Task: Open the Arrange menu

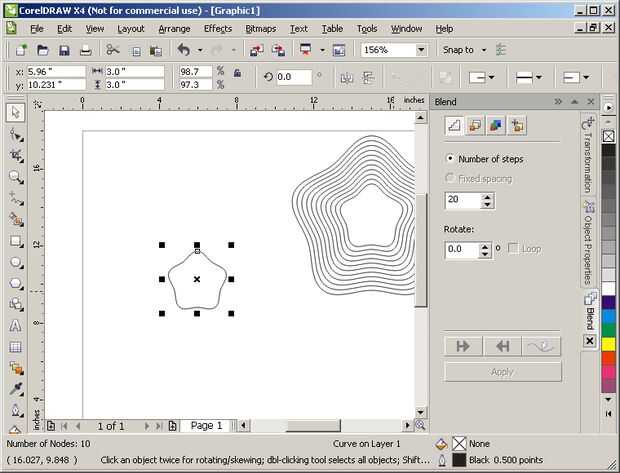Action: 174,29
